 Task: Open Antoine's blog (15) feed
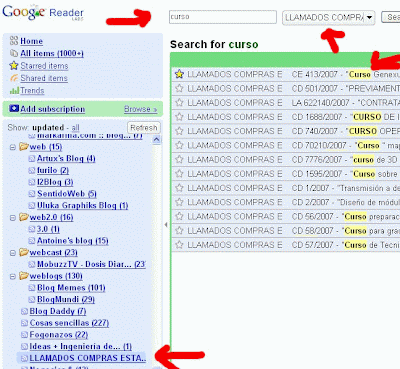(x=72, y=241)
